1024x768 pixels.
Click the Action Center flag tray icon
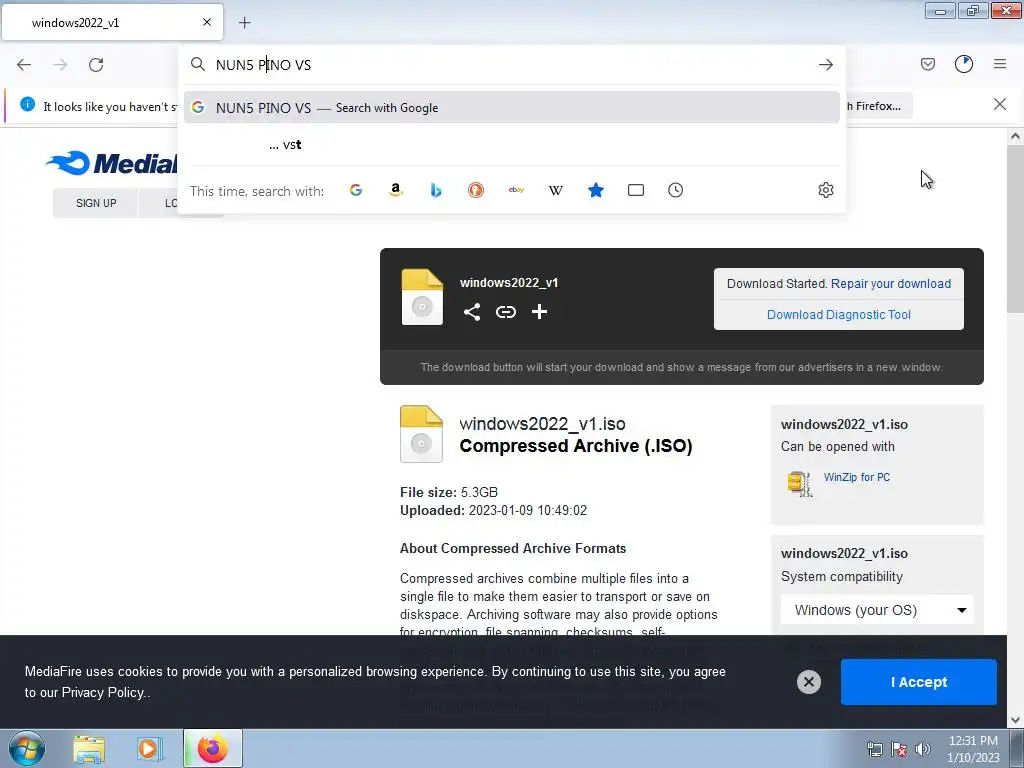[899, 749]
